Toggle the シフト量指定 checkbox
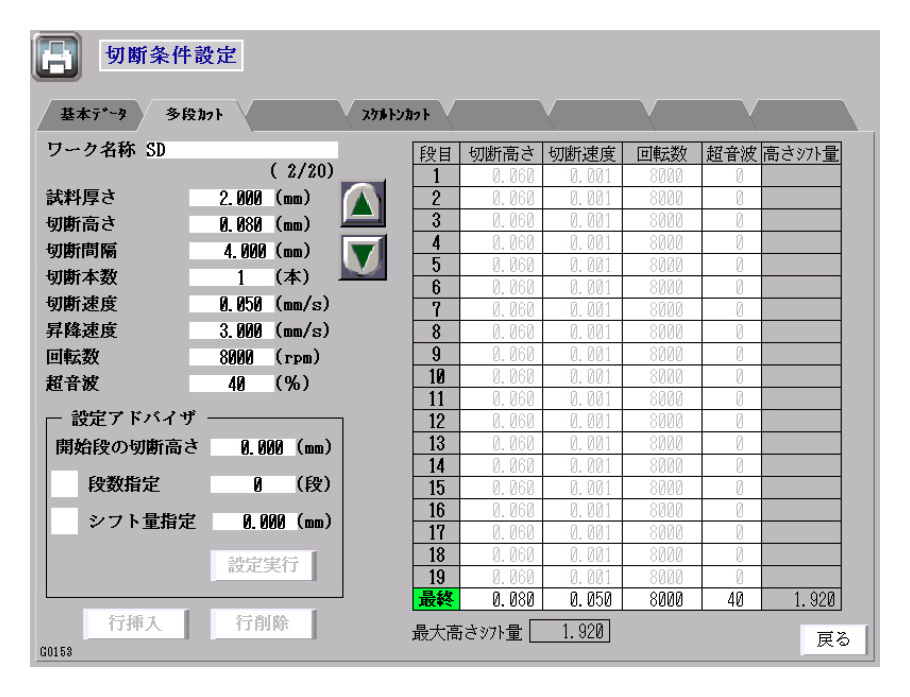This screenshot has height=697, width=910. [x=64, y=521]
